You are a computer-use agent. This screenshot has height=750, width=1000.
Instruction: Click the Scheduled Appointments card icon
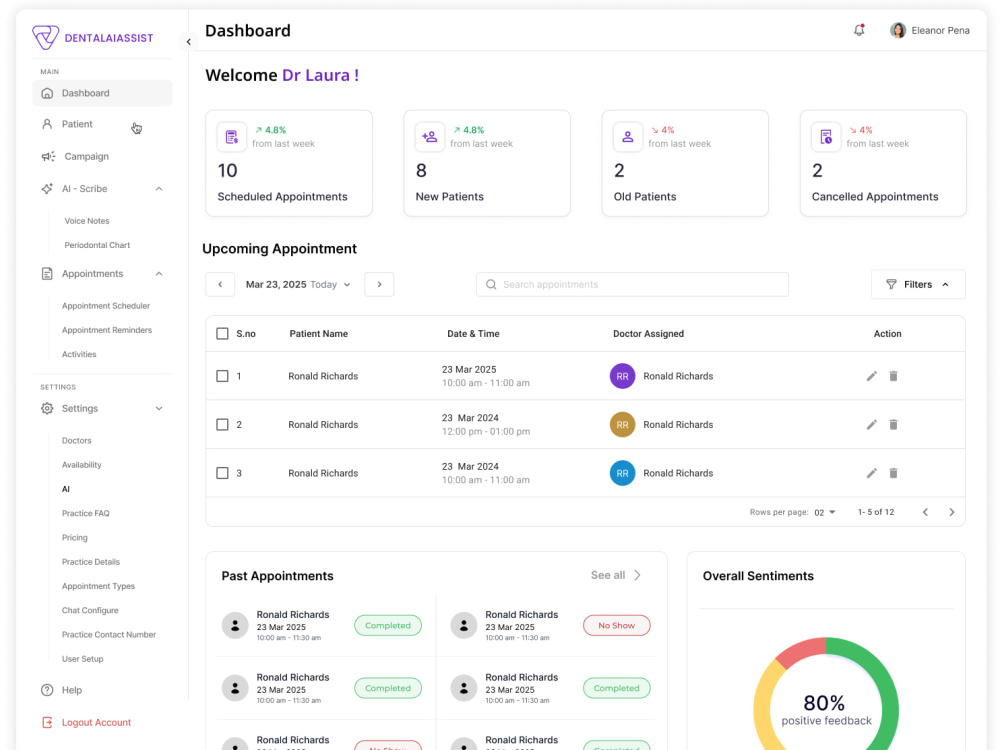232,137
